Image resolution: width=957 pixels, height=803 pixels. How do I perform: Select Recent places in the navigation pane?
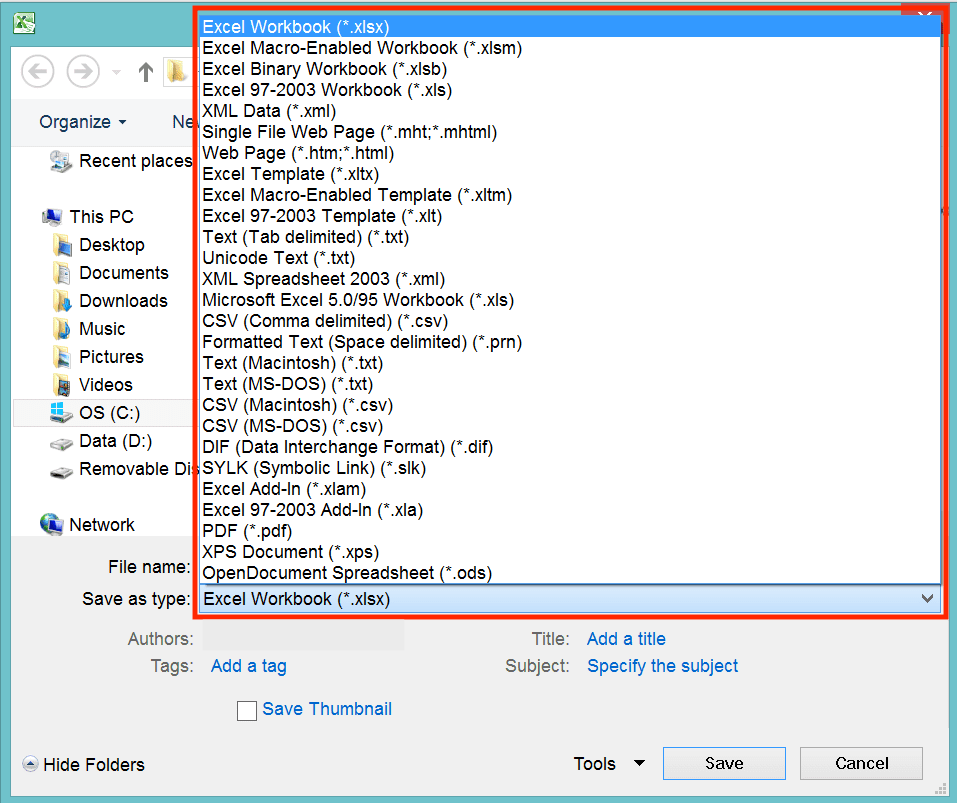coord(121,161)
